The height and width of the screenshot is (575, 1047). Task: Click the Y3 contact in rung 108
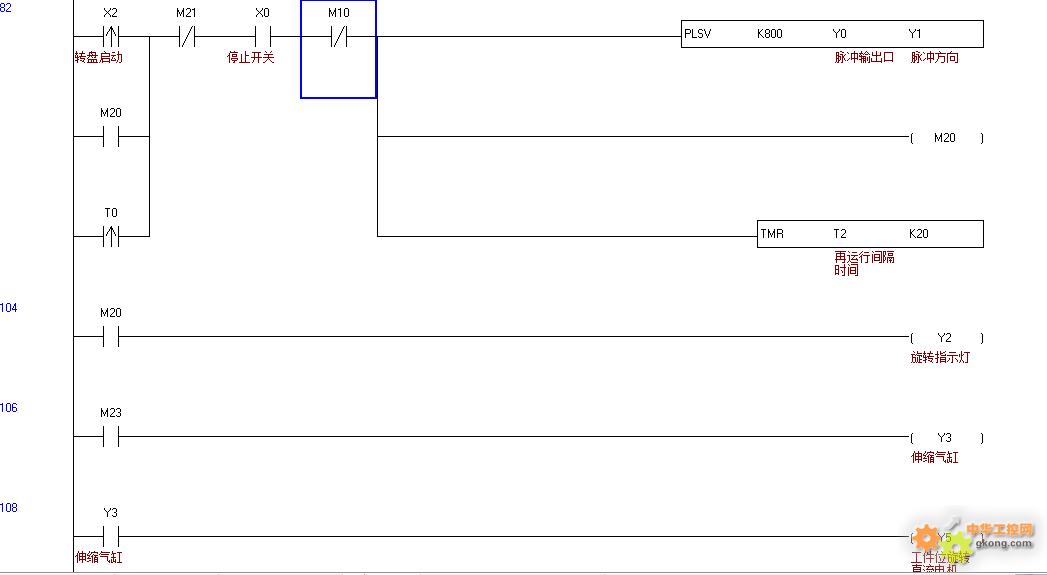(111, 537)
